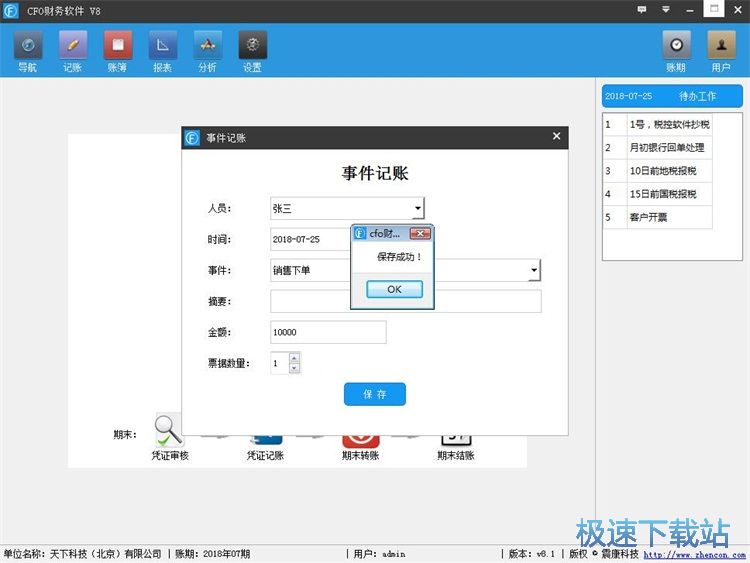Screen dimensions: 750x563
Task: Select todo row 月初银行回单处理
Action: (658, 147)
